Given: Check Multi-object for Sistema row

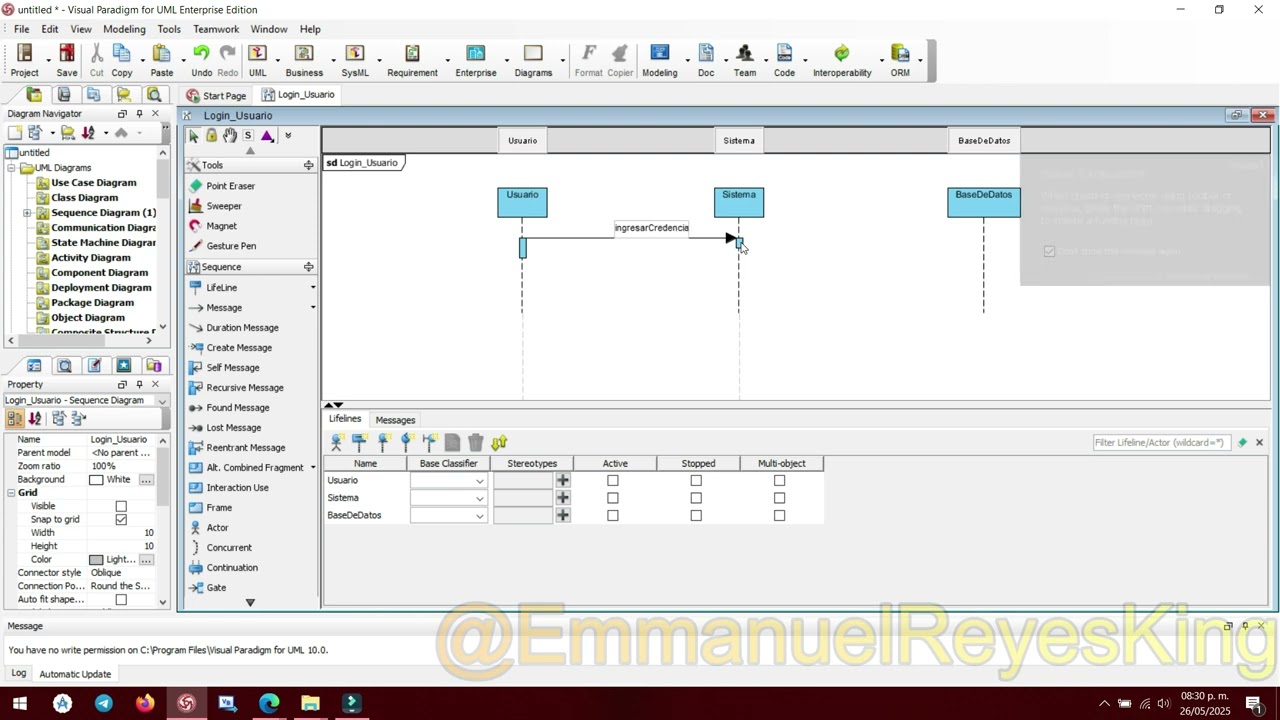Looking at the screenshot, I should click(x=780, y=498).
